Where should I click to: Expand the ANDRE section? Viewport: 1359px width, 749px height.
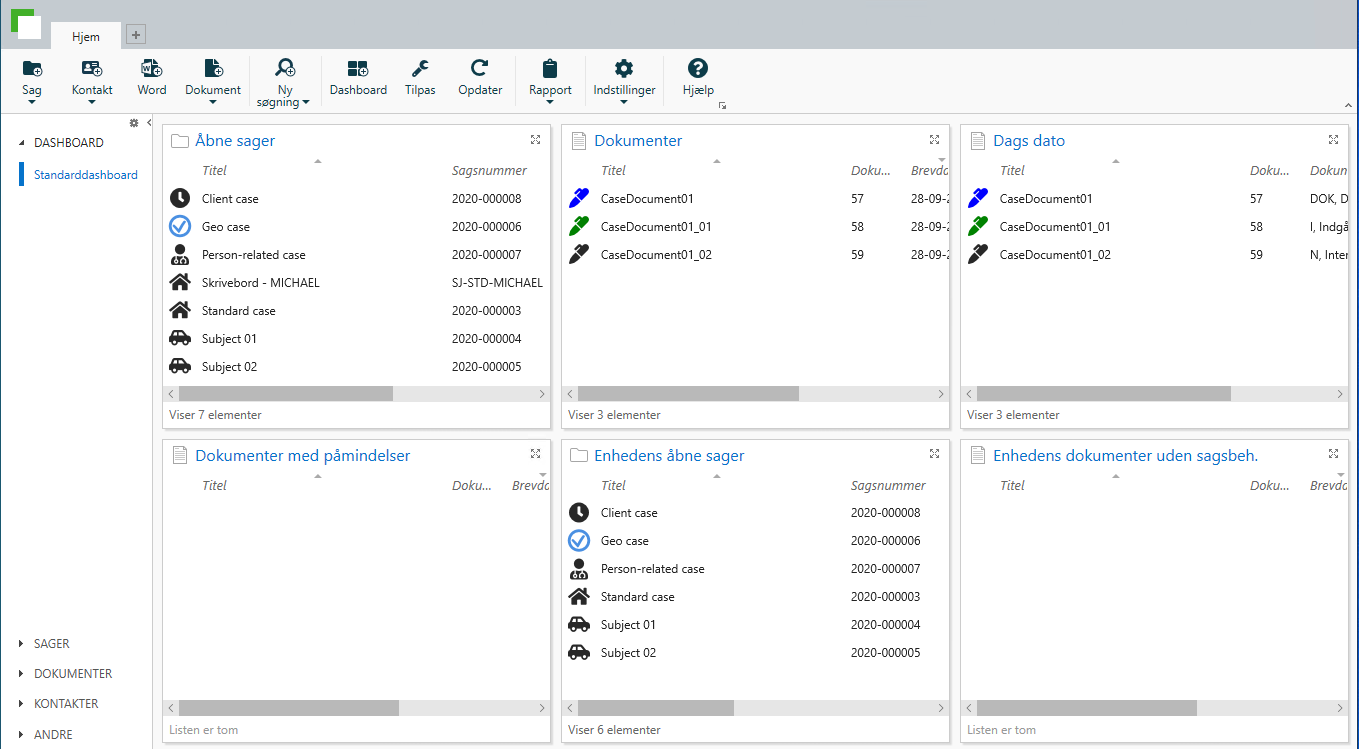tap(22, 734)
